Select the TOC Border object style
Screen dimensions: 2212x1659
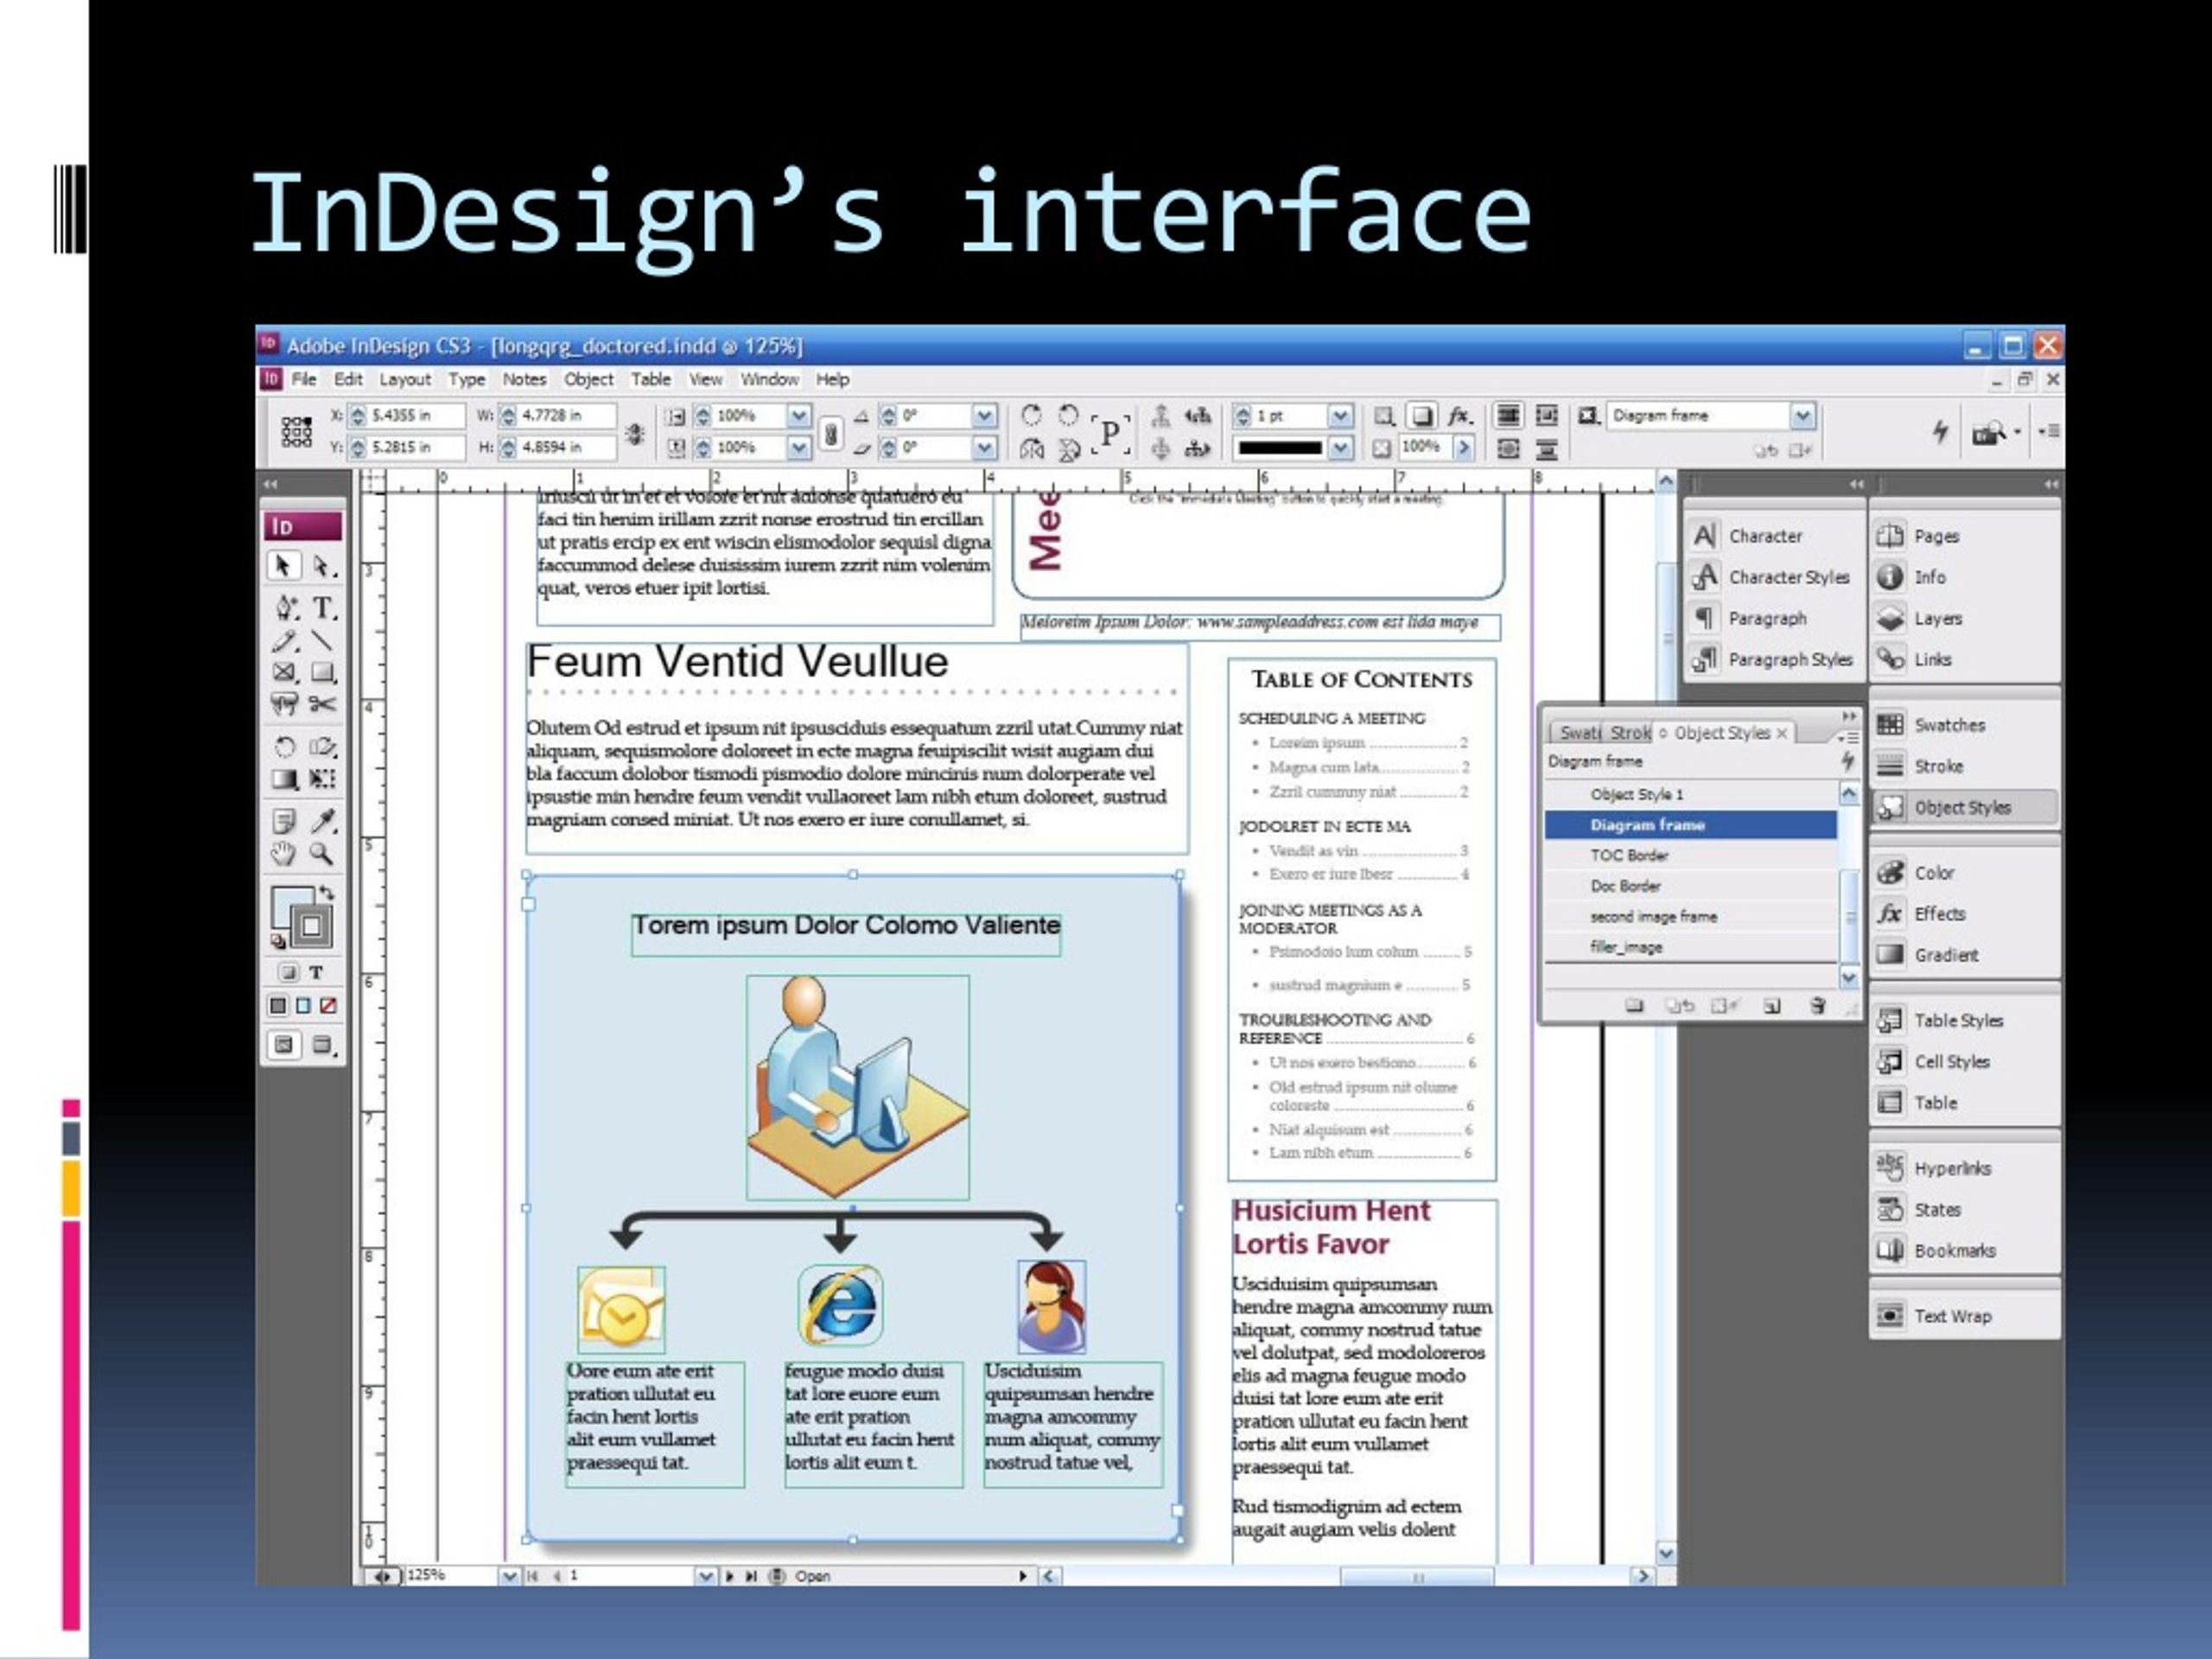click(1629, 855)
